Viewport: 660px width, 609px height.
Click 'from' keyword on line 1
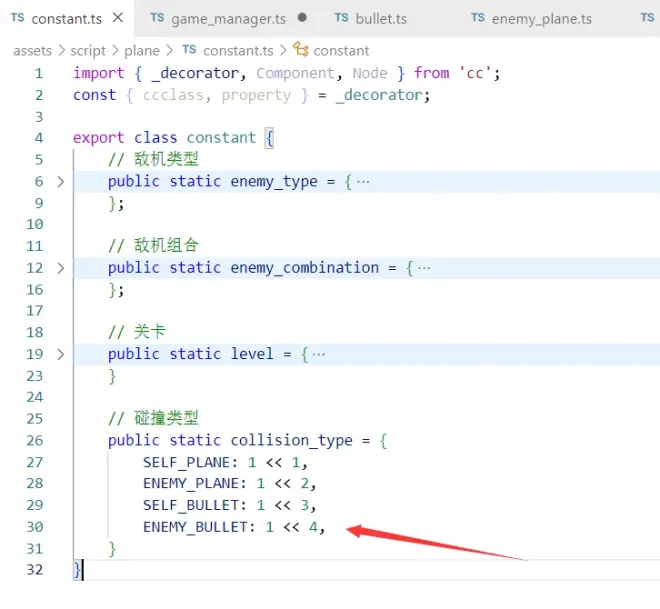click(432, 73)
